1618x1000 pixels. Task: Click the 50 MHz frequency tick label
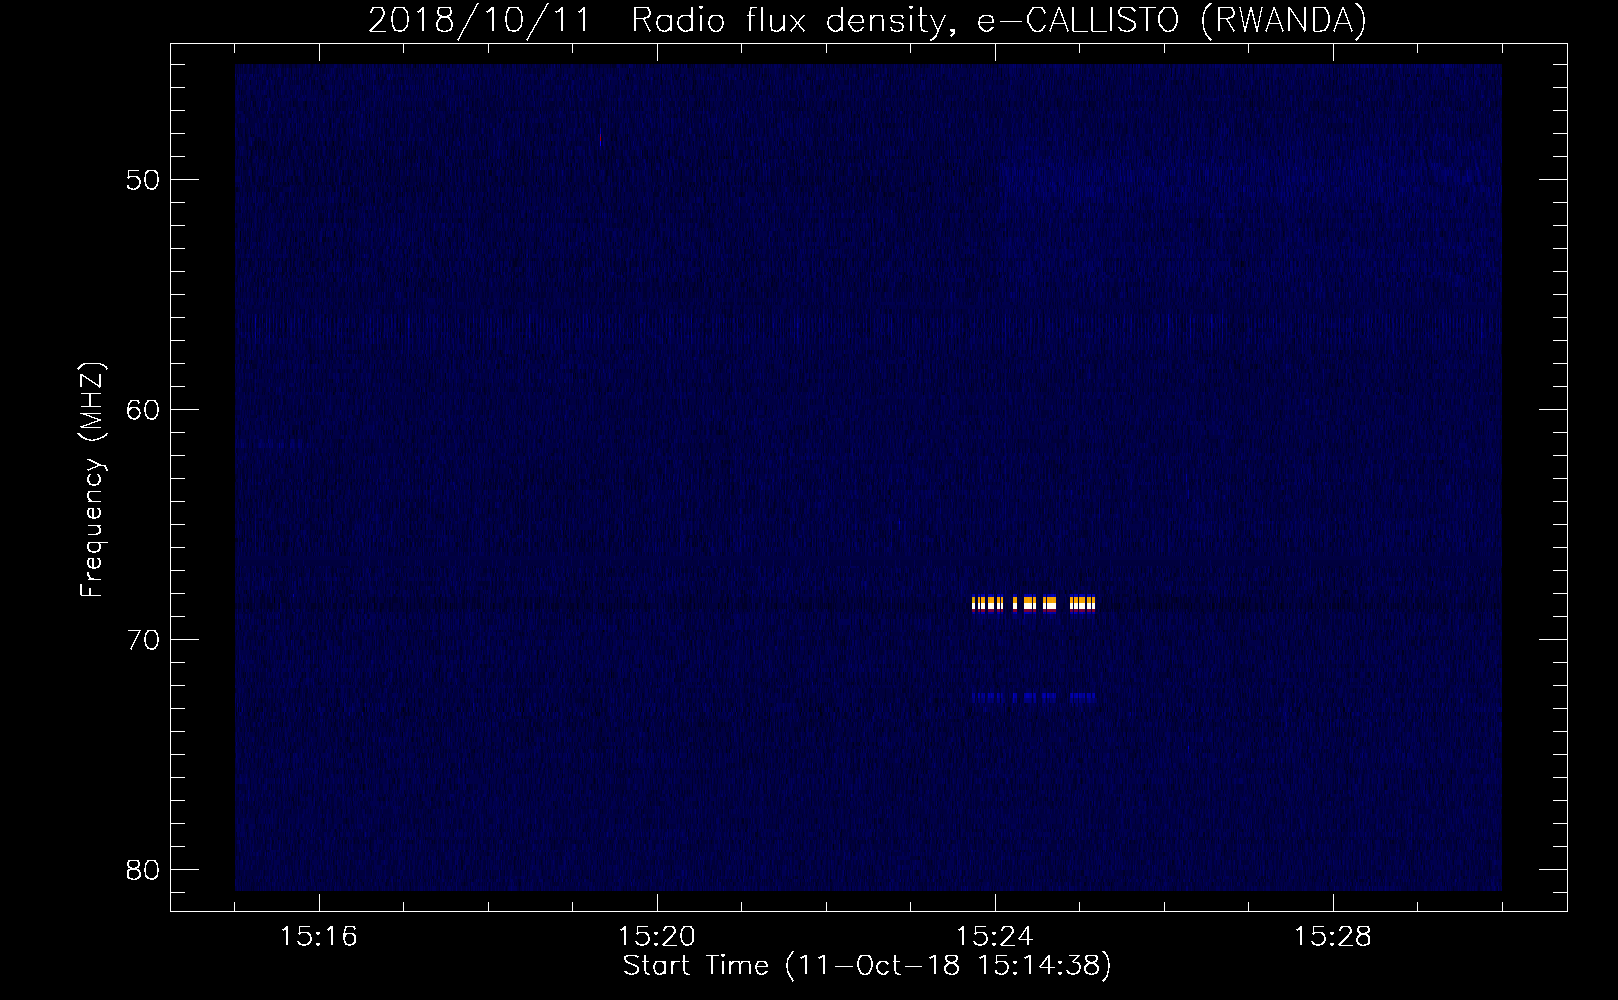click(143, 180)
